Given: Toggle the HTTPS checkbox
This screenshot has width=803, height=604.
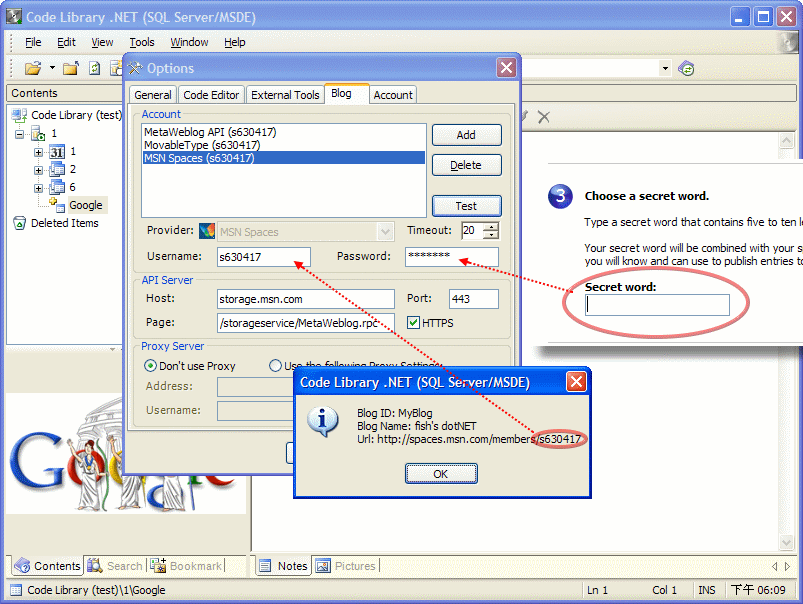Looking at the screenshot, I should coord(413,323).
